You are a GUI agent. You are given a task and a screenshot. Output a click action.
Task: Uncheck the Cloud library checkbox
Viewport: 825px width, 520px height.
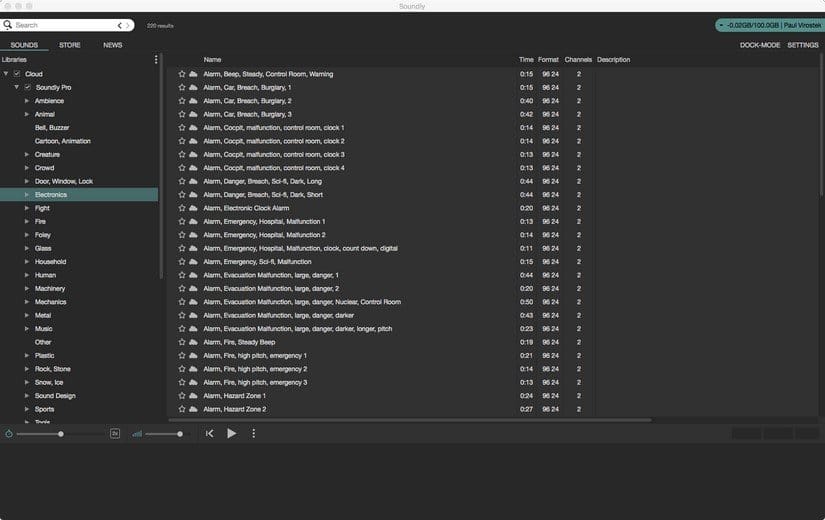point(17,74)
